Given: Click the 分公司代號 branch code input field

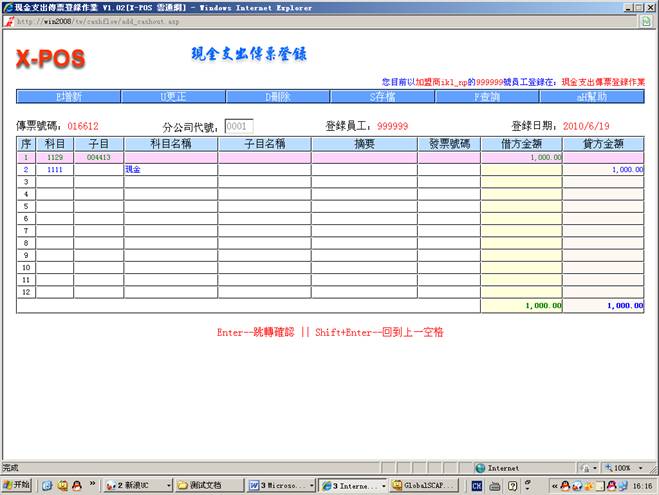Looking at the screenshot, I should pos(239,127).
